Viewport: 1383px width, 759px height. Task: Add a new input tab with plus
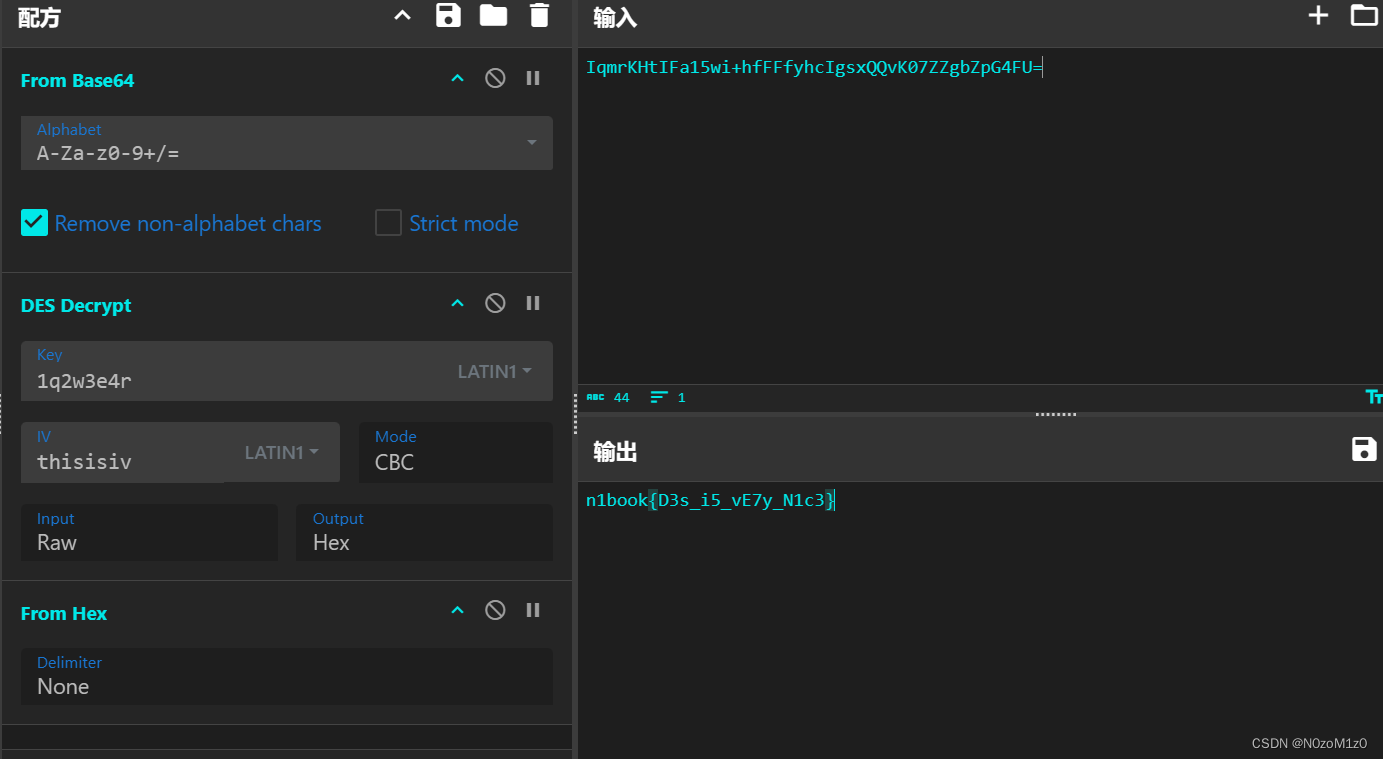click(1318, 15)
